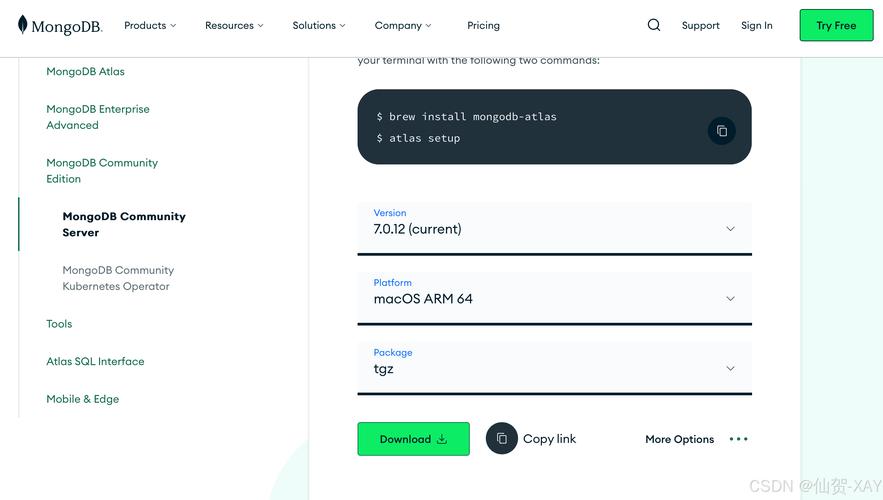This screenshot has width=883, height=500.
Task: Open MongoDB Community Kubernetes Operator item
Action: point(118,278)
